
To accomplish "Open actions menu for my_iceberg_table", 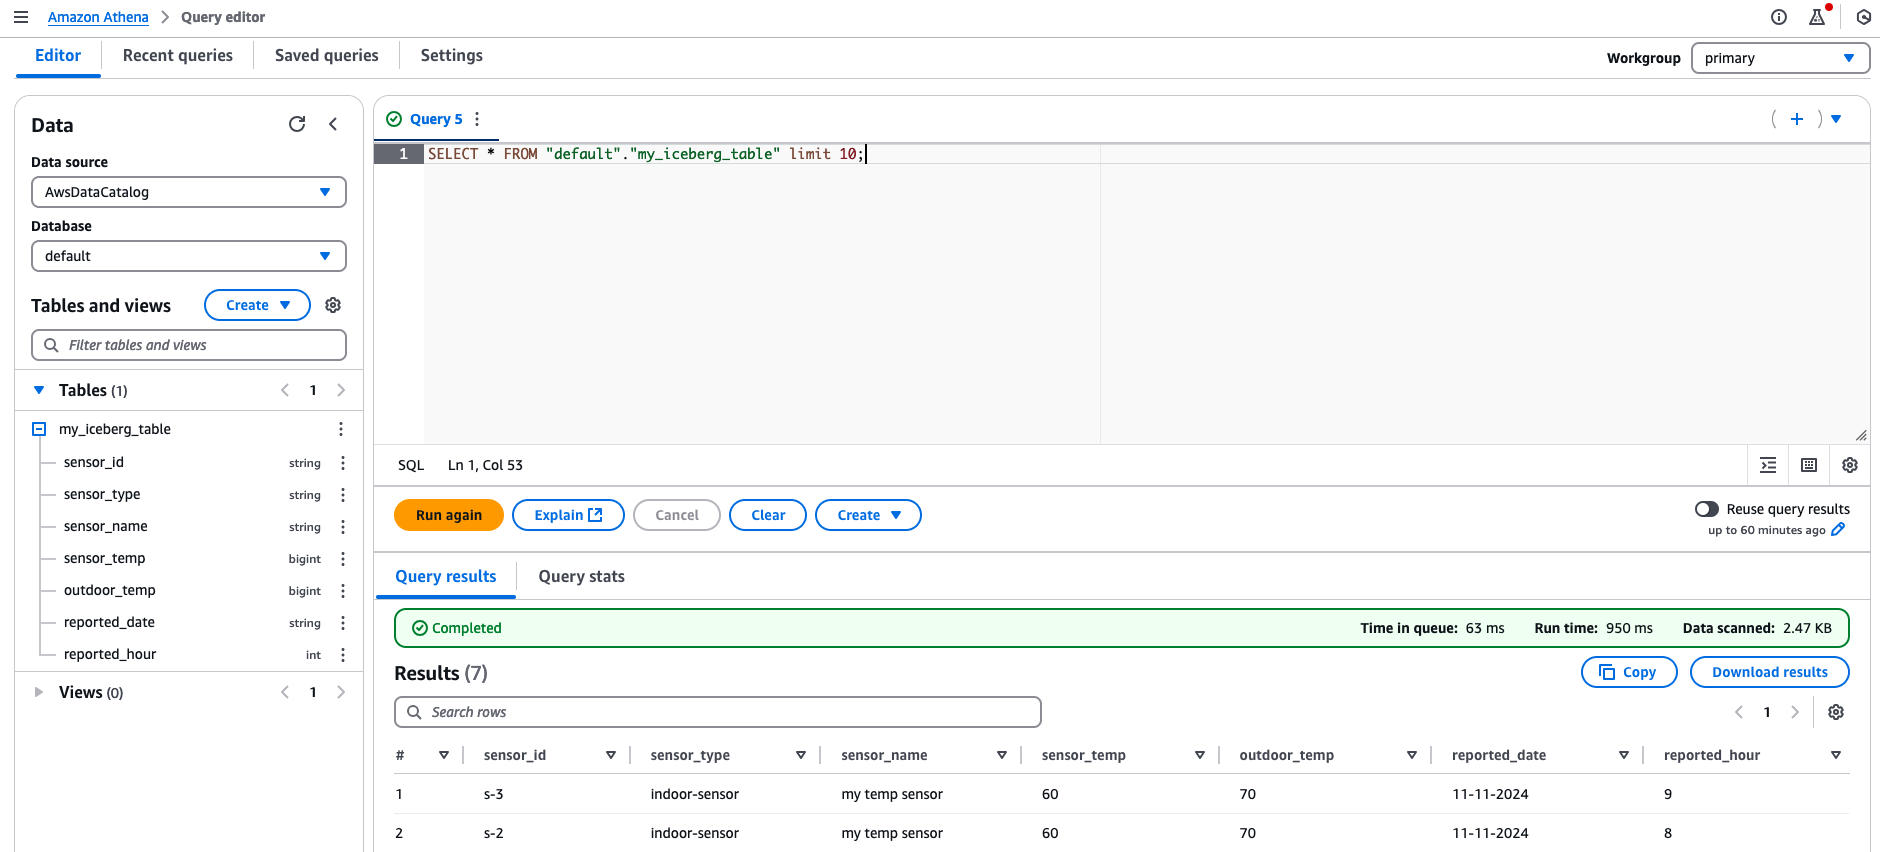I will pos(341,429).
